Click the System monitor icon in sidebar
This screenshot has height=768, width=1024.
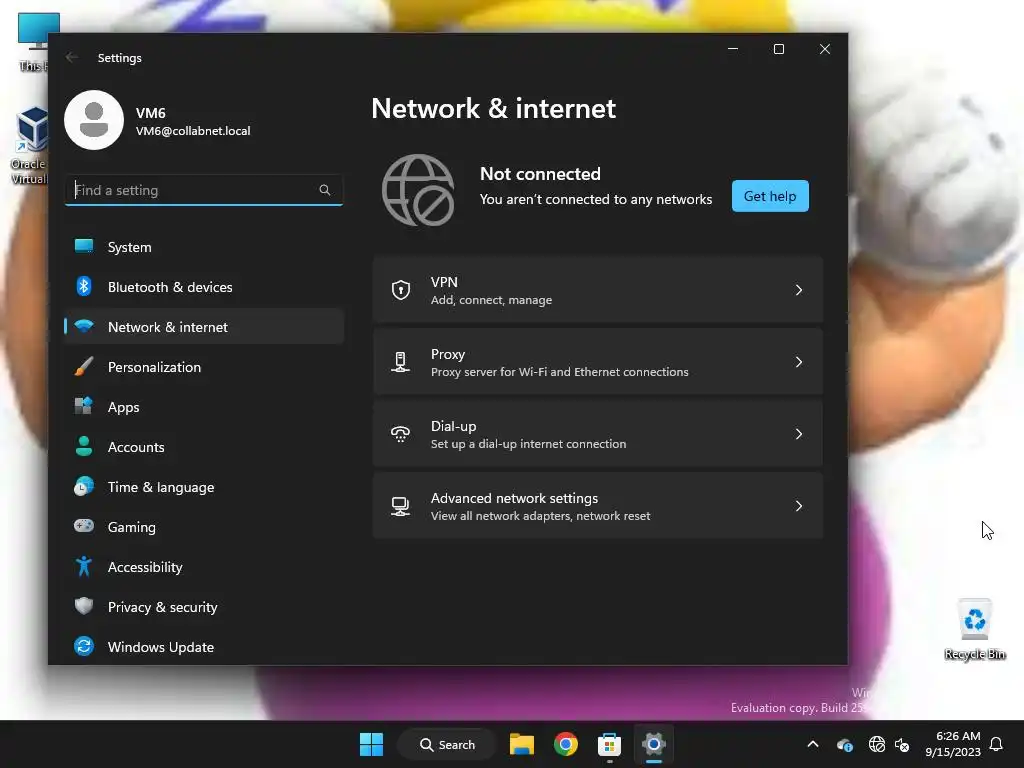pos(84,246)
